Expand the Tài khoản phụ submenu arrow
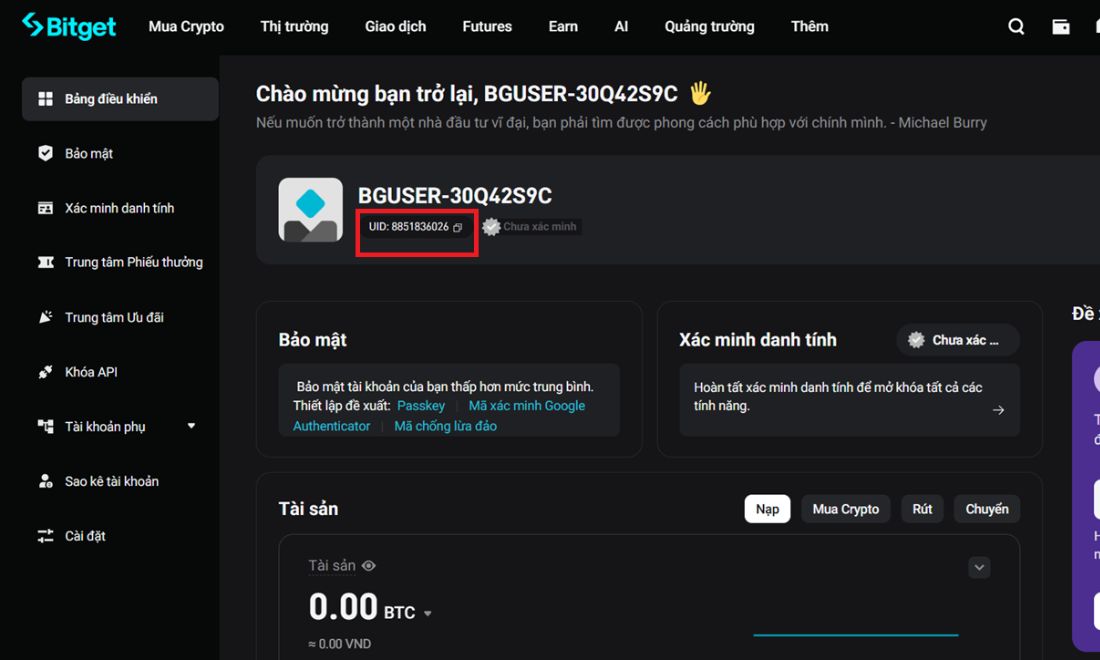 tap(191, 426)
